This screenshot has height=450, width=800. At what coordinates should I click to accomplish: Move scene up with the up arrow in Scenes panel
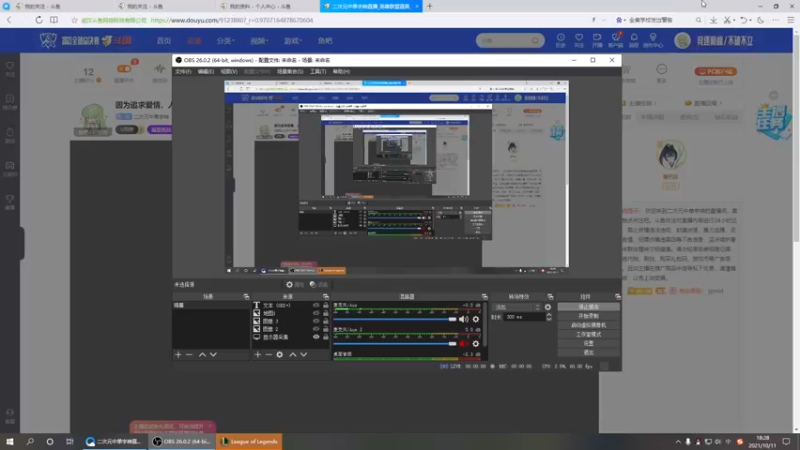(x=202, y=355)
